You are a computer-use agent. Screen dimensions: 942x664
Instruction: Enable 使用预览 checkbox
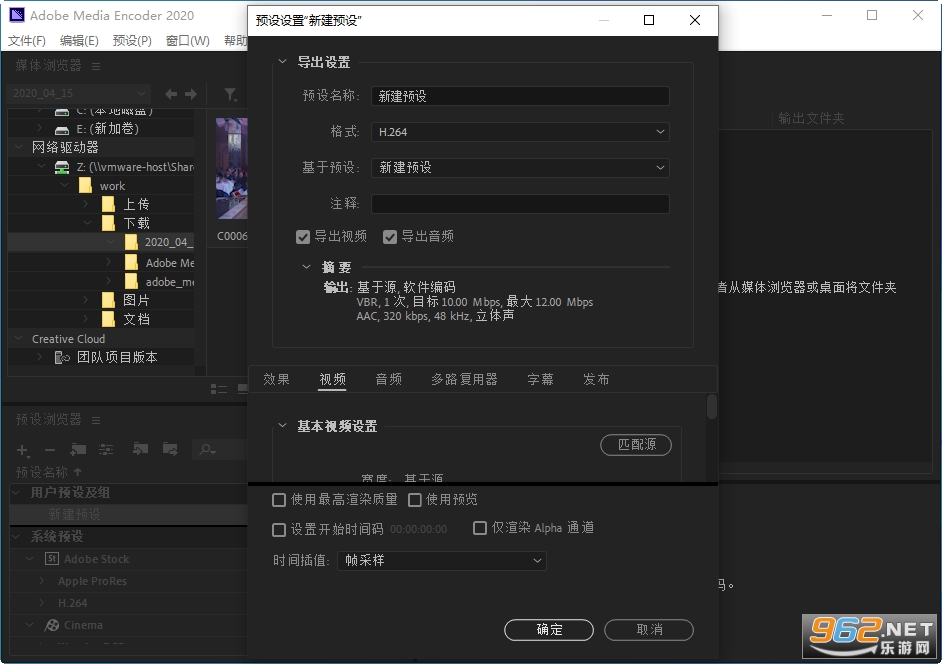pos(415,500)
